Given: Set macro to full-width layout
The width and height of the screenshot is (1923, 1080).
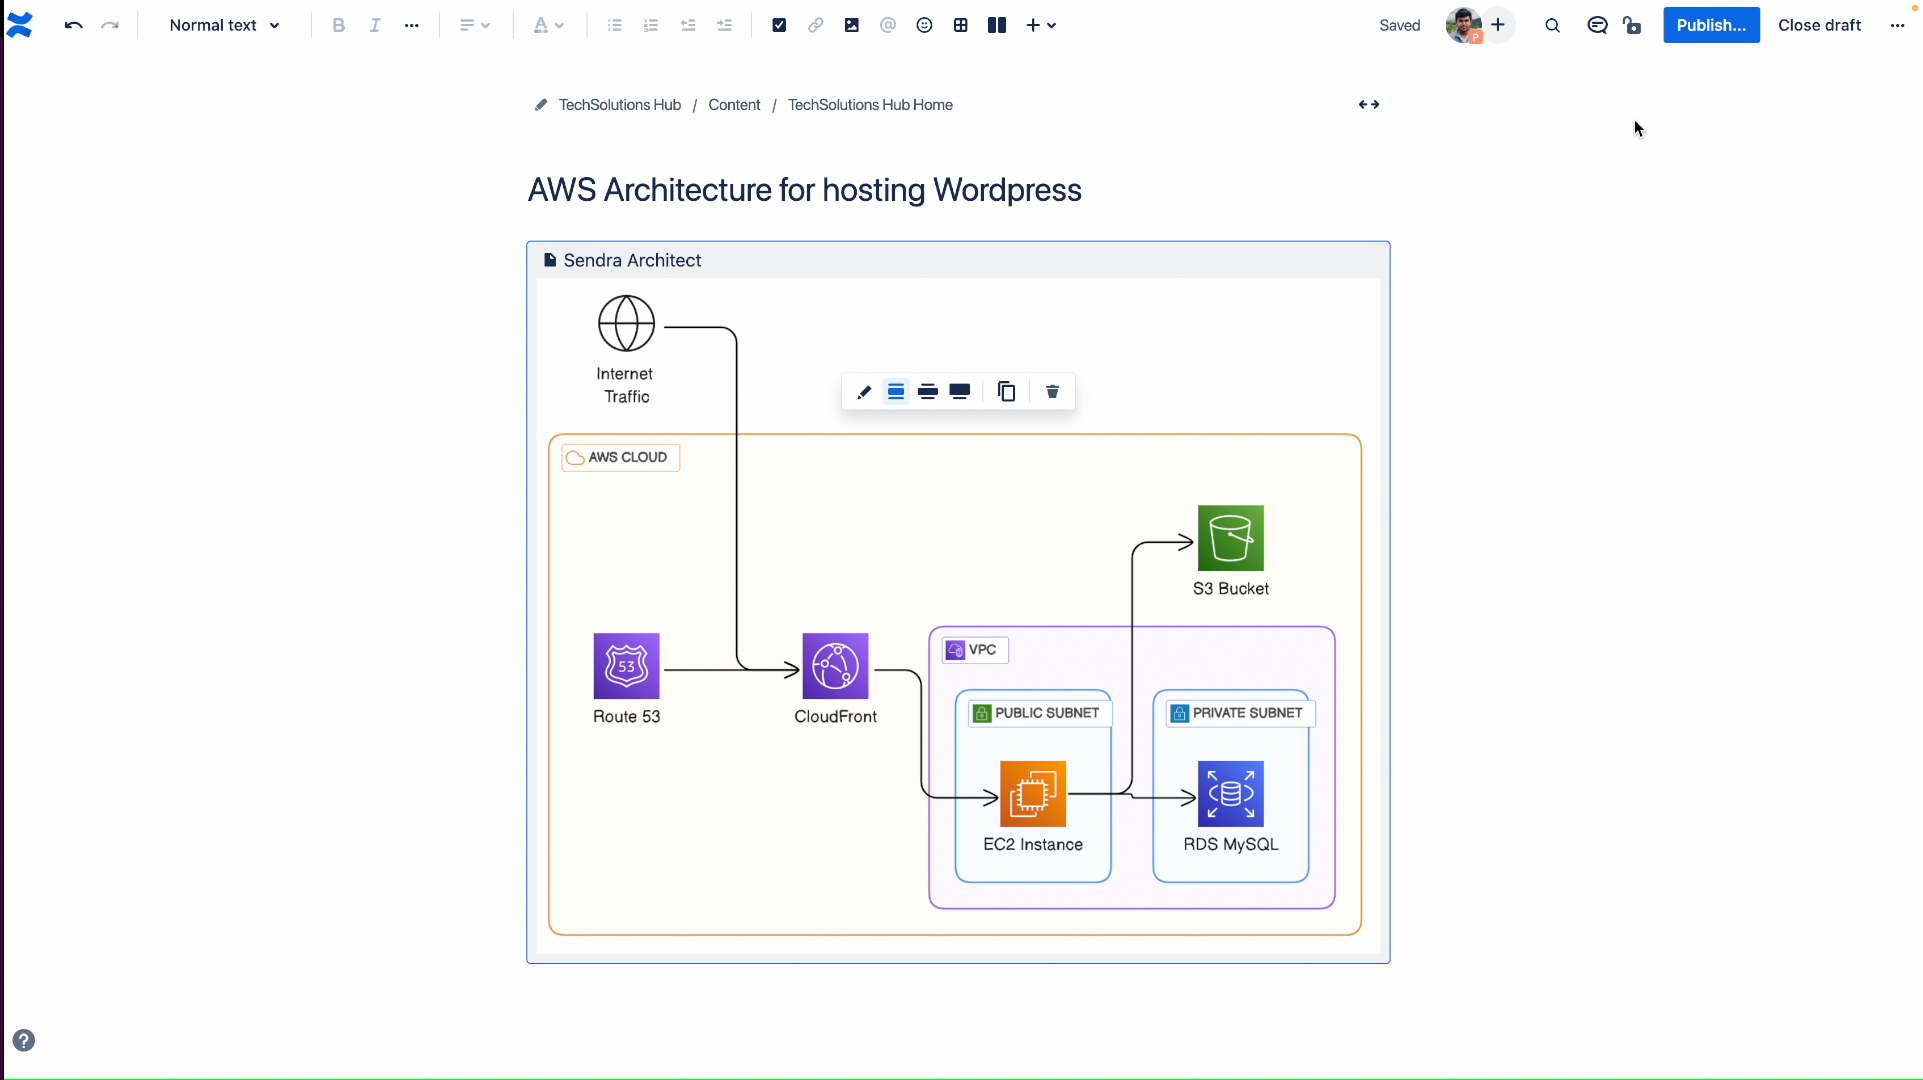Looking at the screenshot, I should (960, 392).
